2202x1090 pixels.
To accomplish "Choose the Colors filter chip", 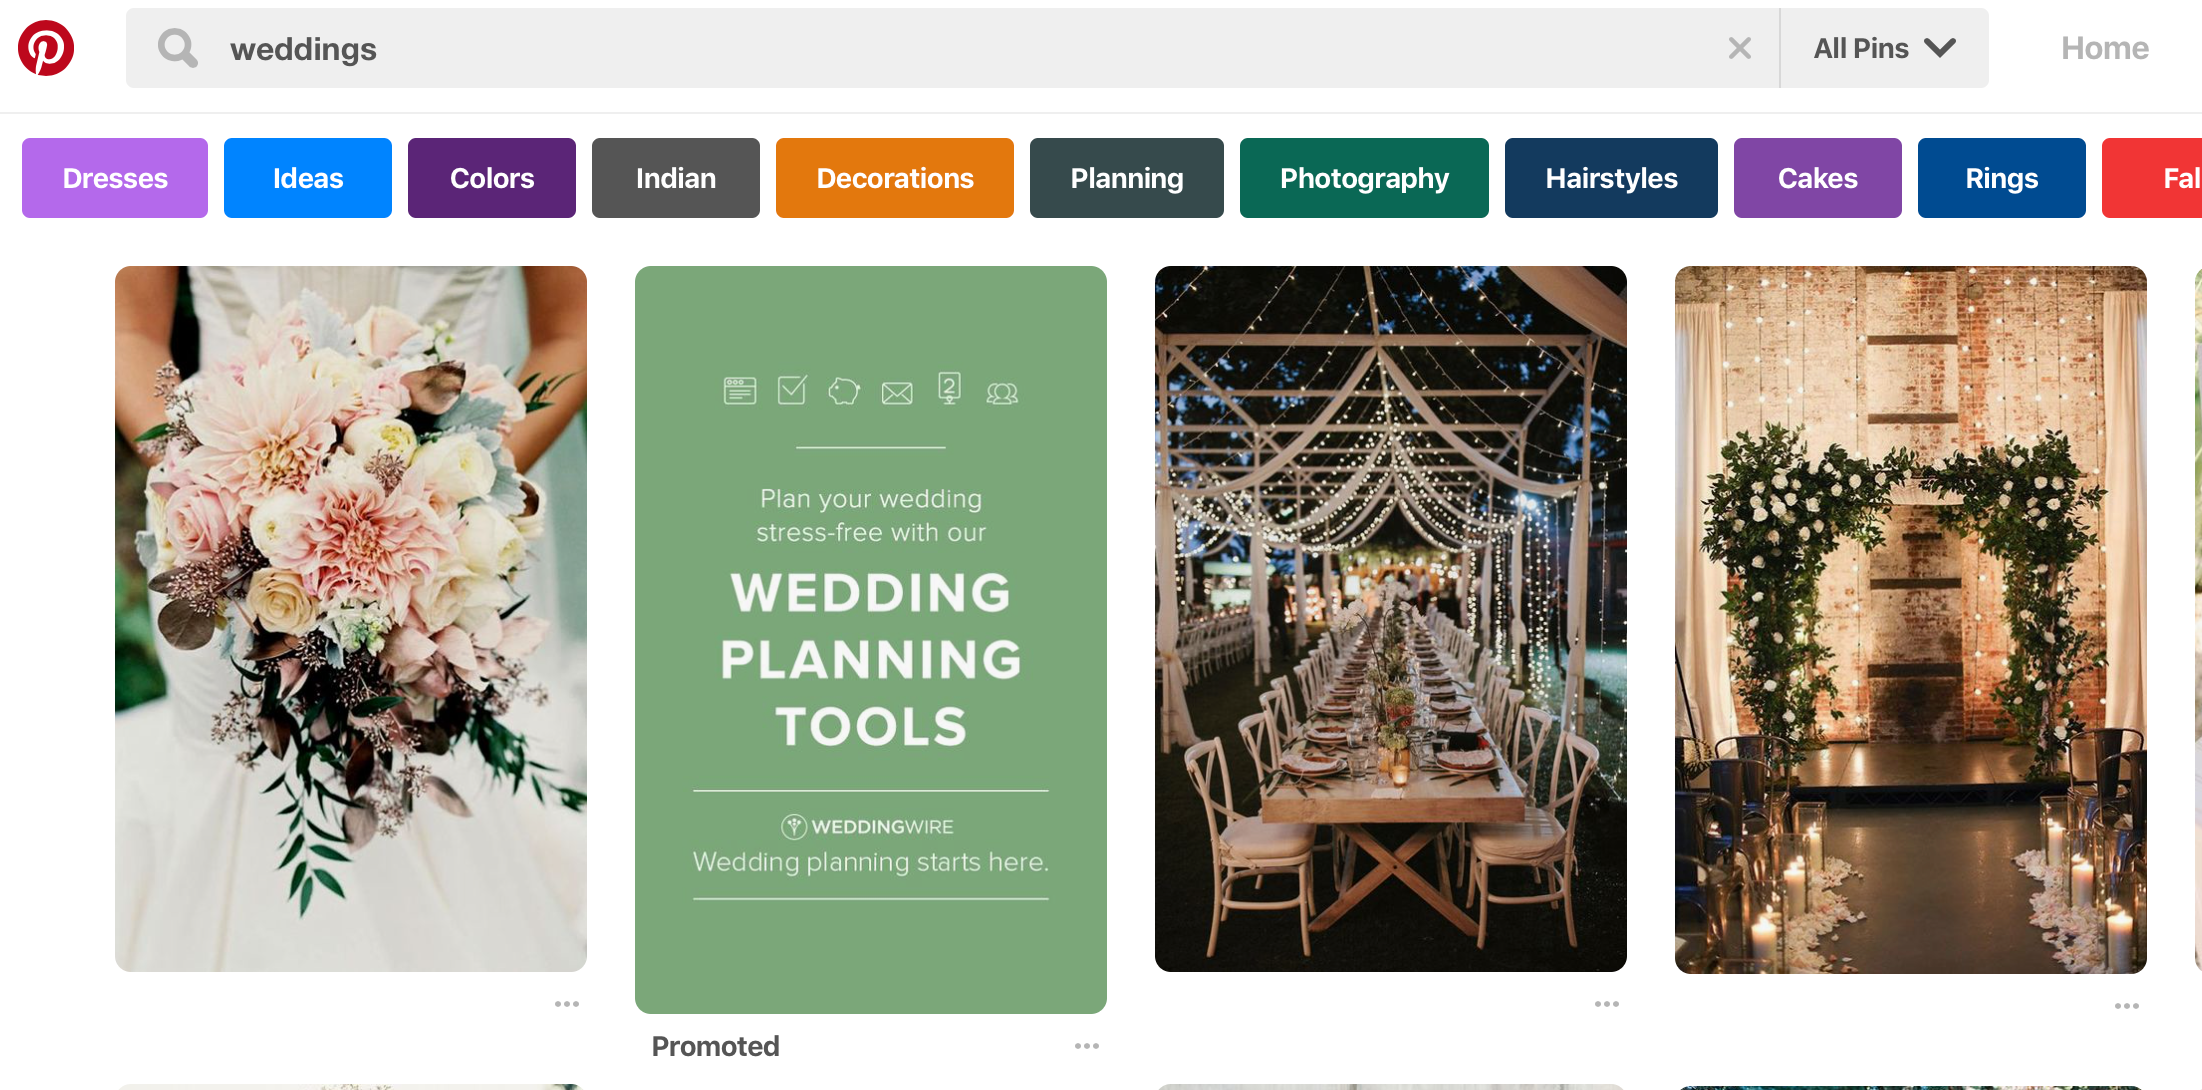I will tap(492, 178).
